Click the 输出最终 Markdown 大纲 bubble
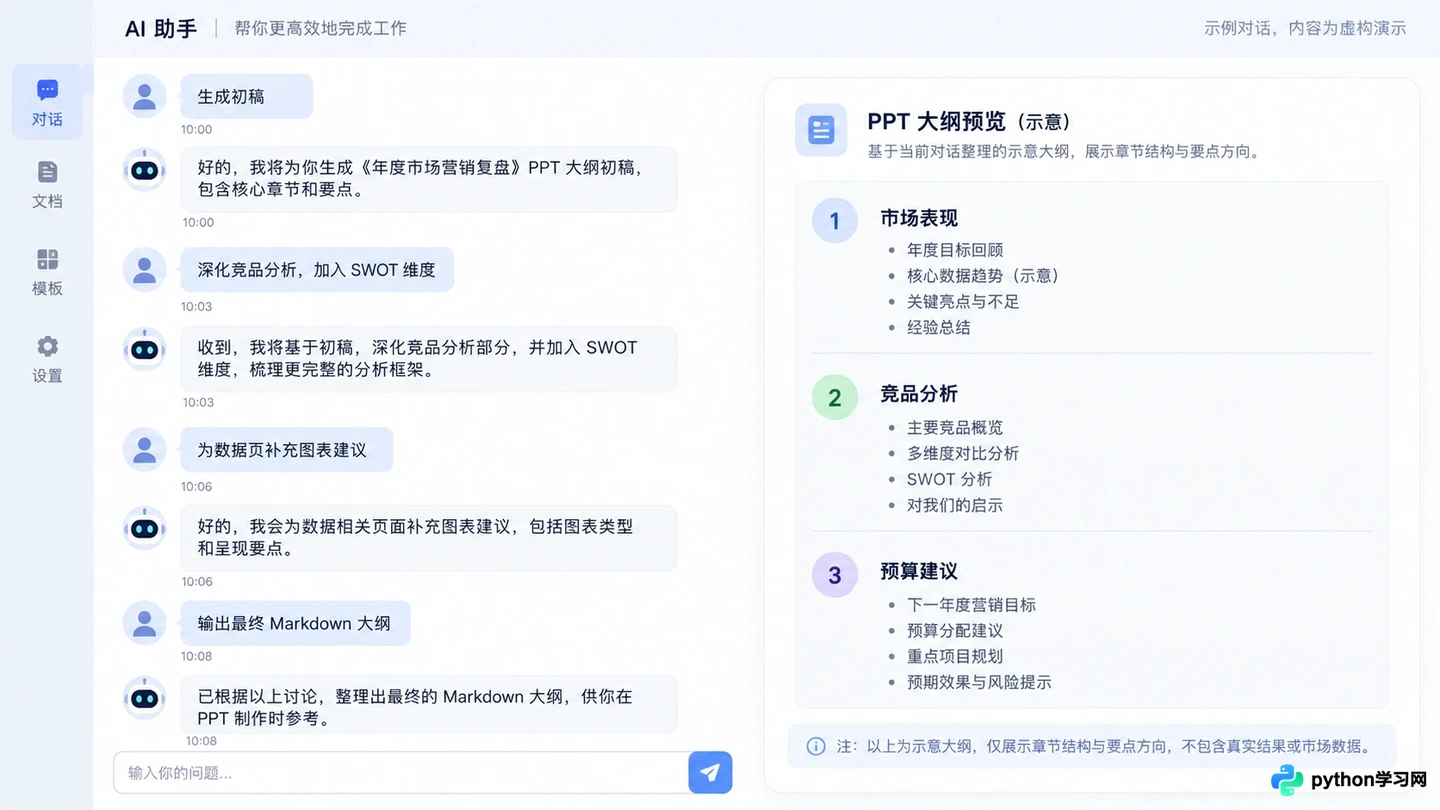Image resolution: width=1440 pixels, height=810 pixels. pyautogui.click(x=296, y=623)
